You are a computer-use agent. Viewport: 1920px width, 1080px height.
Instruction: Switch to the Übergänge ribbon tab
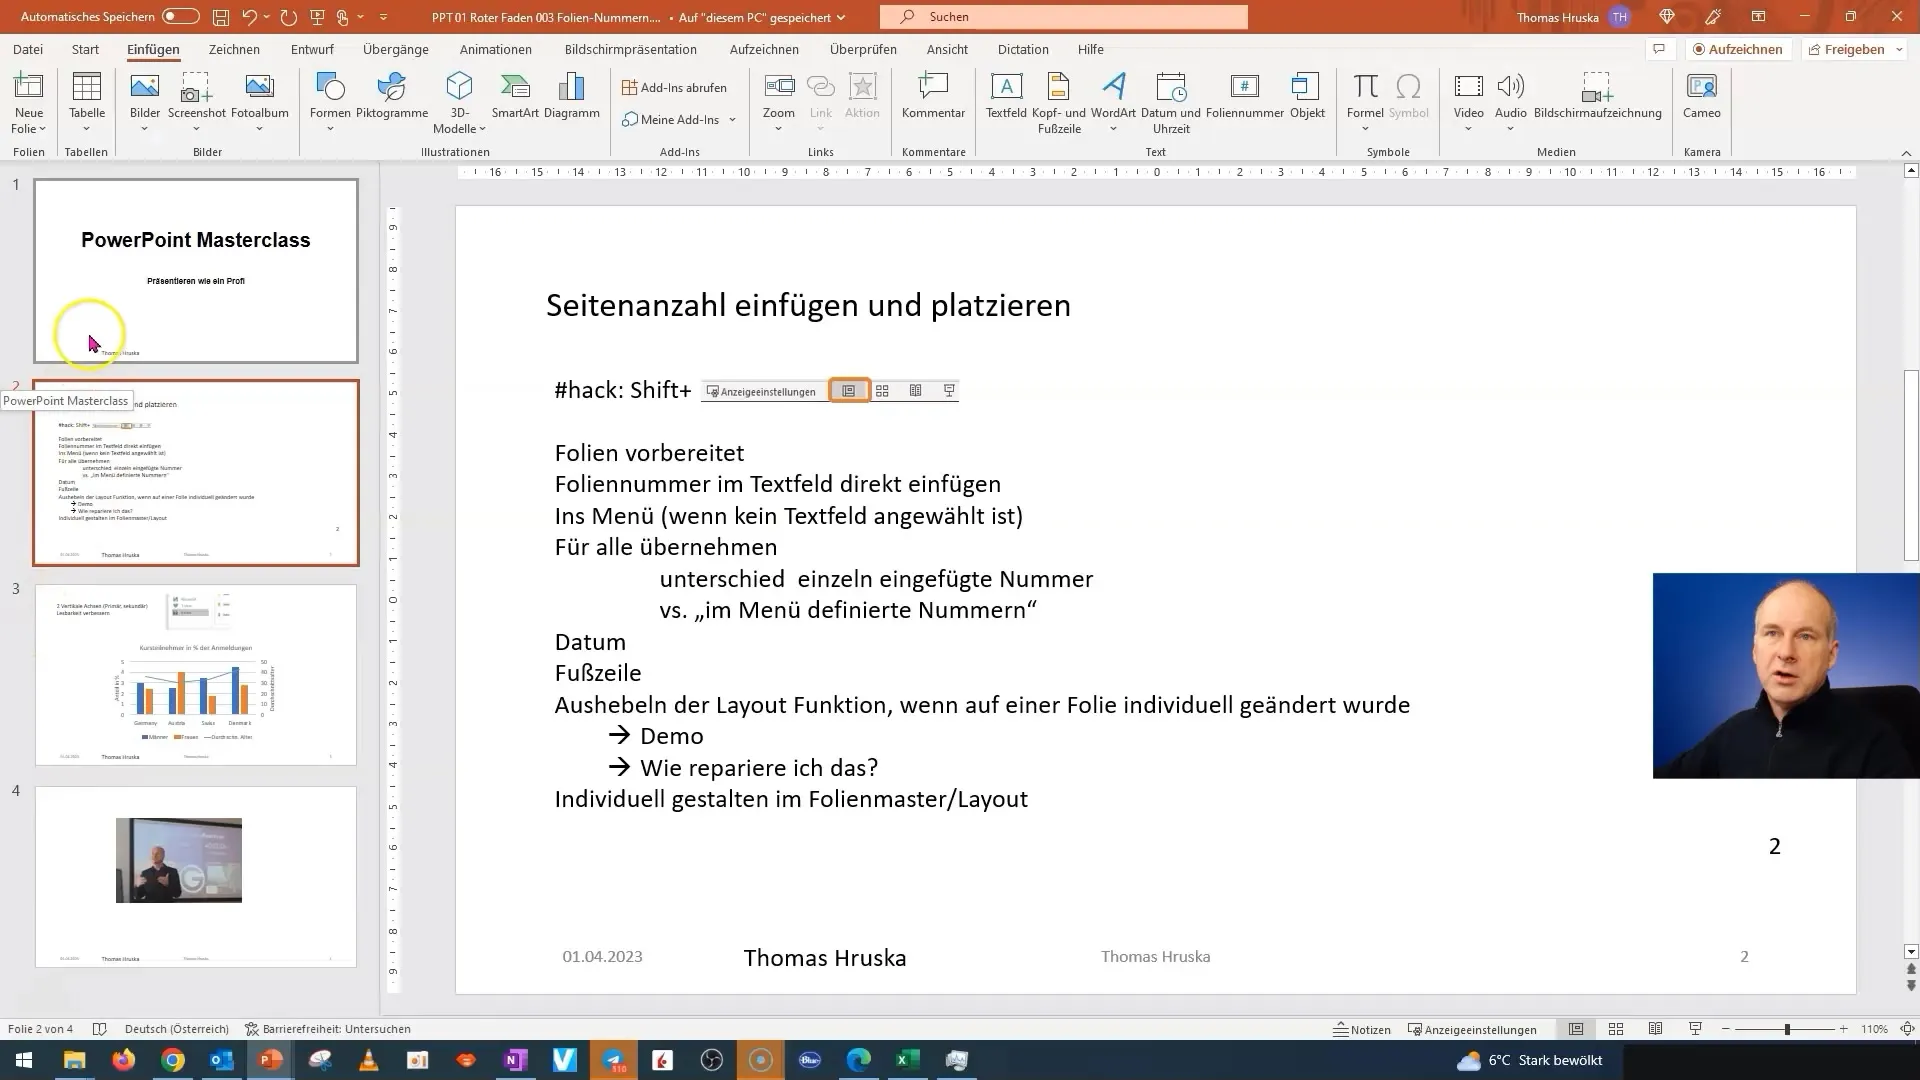click(396, 49)
